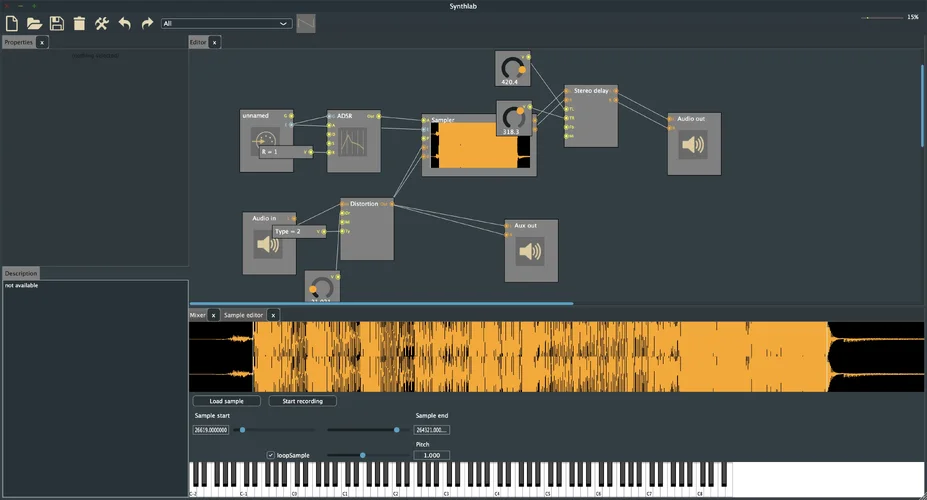Select the unnamed MIDI input module dial icon
The height and width of the screenshot is (500, 927).
(x=265, y=140)
